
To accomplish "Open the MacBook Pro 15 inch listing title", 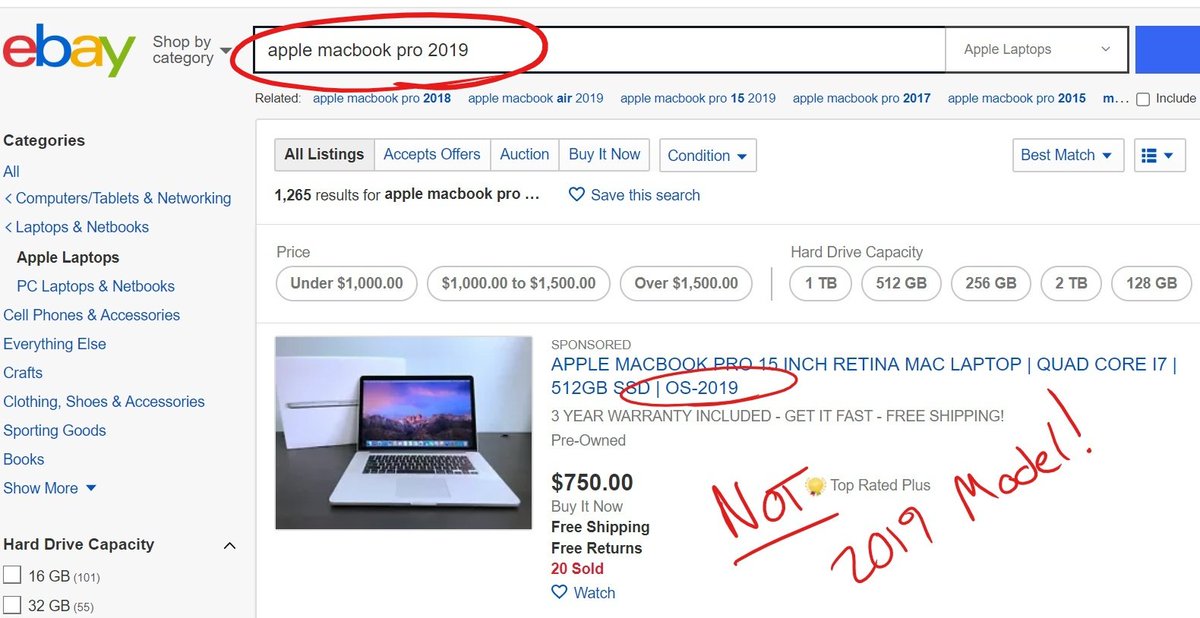I will coord(864,376).
